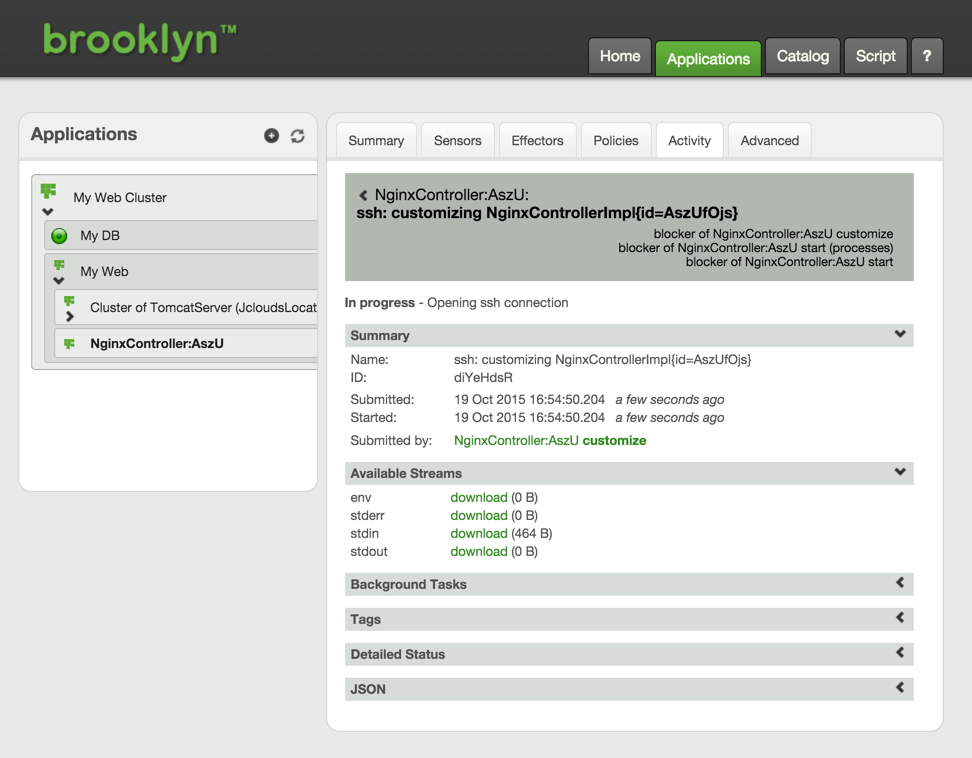
Task: Go to Catalog in top navigation
Action: tap(803, 57)
